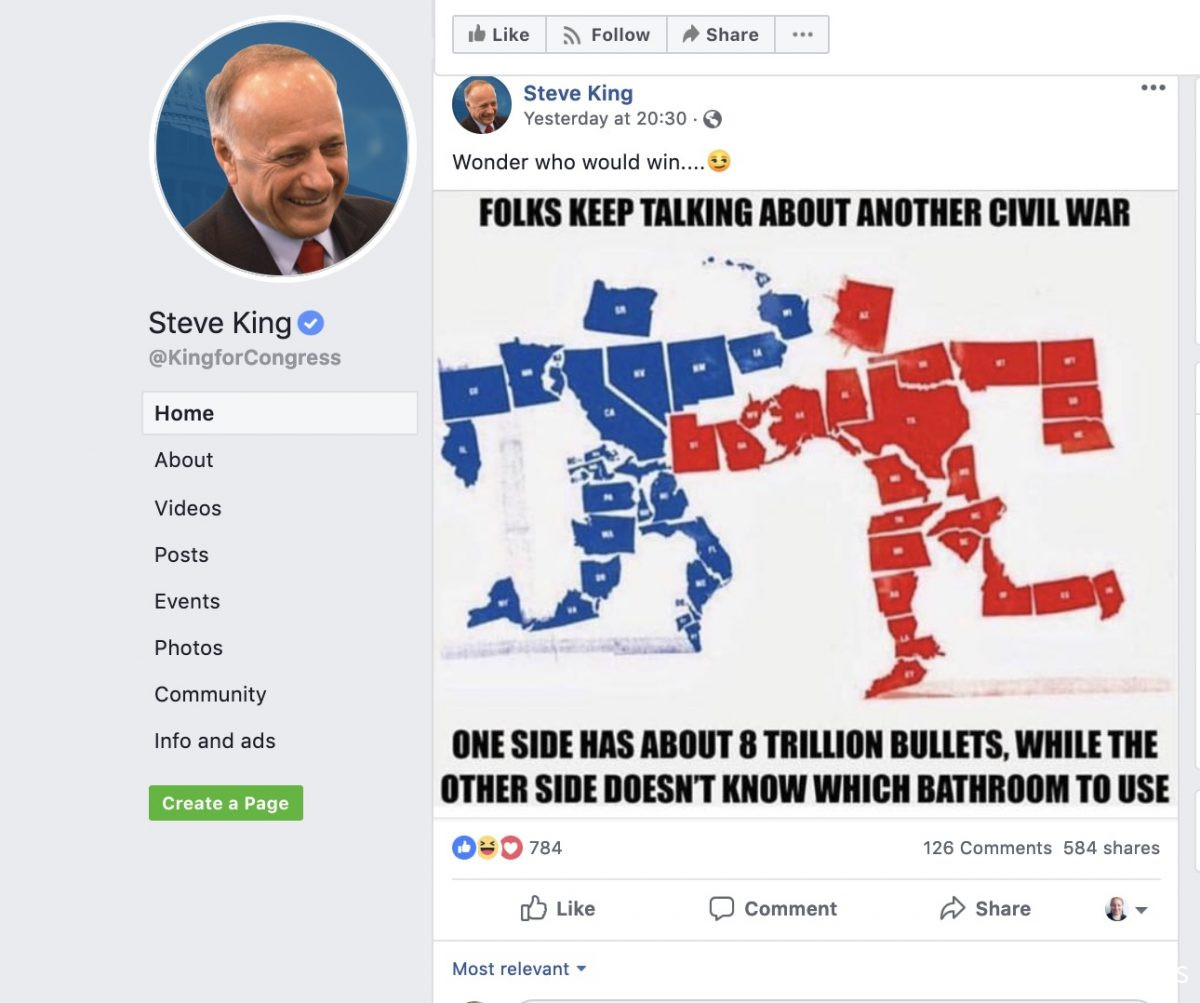This screenshot has height=1003, width=1200.
Task: Click the Comment speech bubble icon
Action: [x=721, y=908]
